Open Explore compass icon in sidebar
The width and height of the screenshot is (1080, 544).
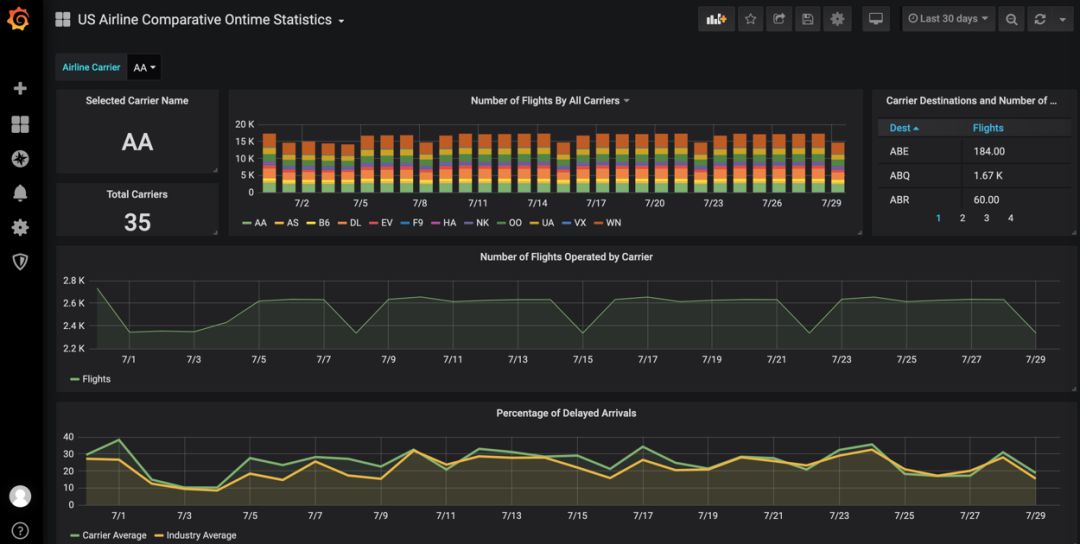coord(20,159)
